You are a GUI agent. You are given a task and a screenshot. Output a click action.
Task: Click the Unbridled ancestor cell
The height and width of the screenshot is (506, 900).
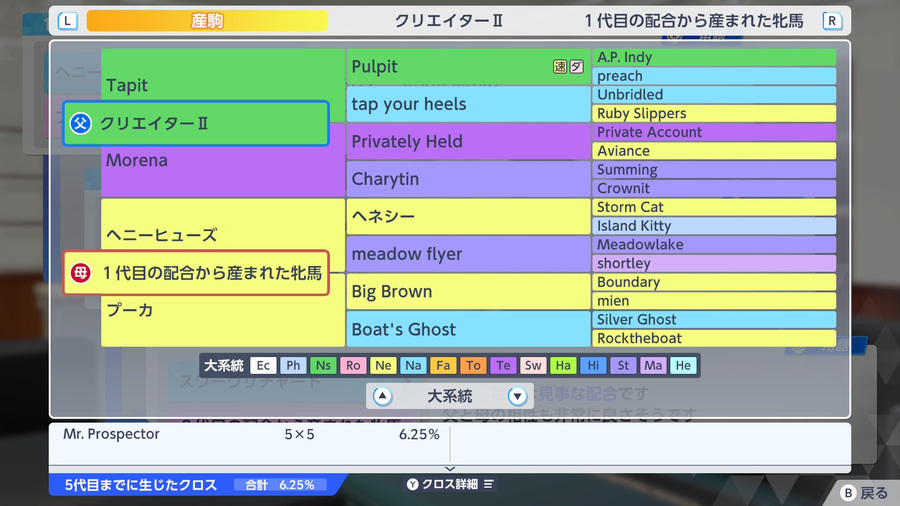[714, 95]
